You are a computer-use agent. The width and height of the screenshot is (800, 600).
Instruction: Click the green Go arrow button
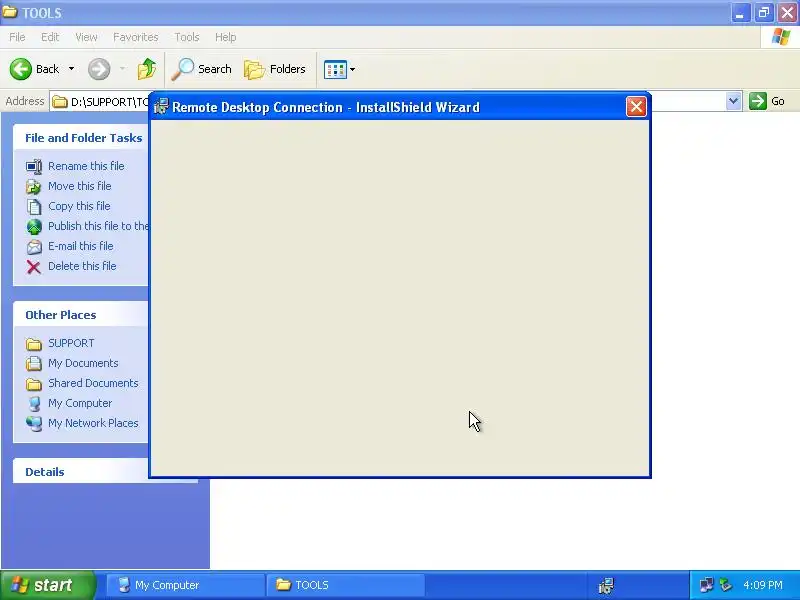(758, 101)
